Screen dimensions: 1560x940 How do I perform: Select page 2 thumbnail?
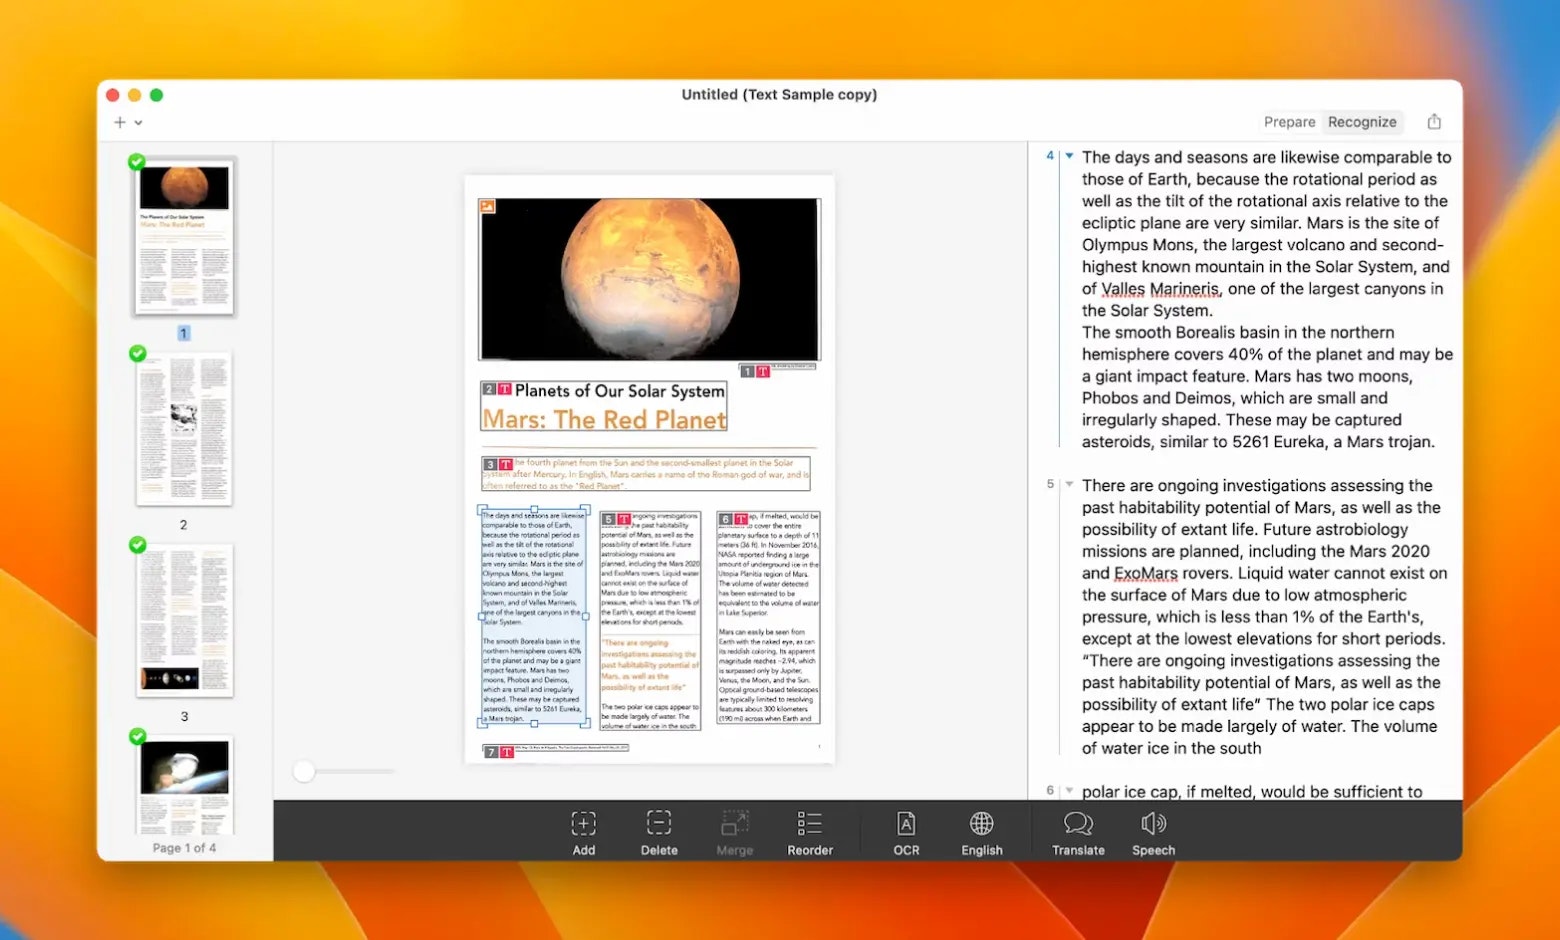184,429
